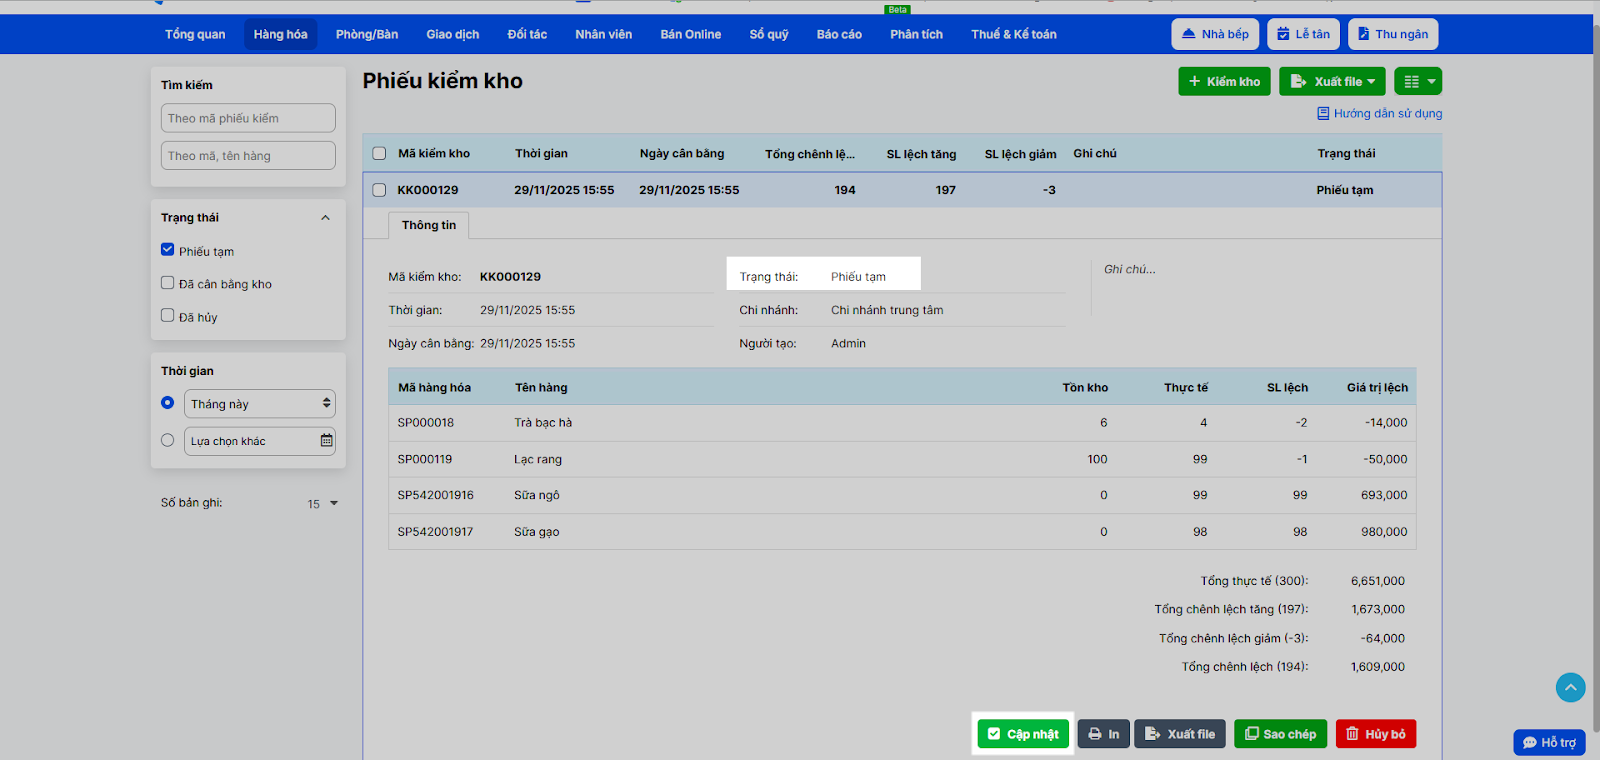Click the Cập nhật update button
1600x760 pixels.
point(1023,734)
